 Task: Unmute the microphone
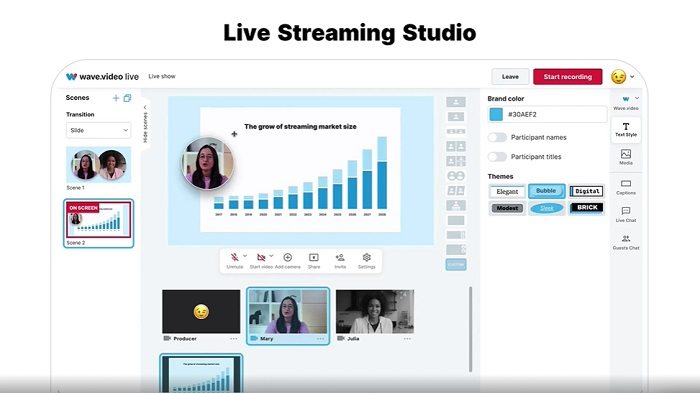tap(234, 260)
